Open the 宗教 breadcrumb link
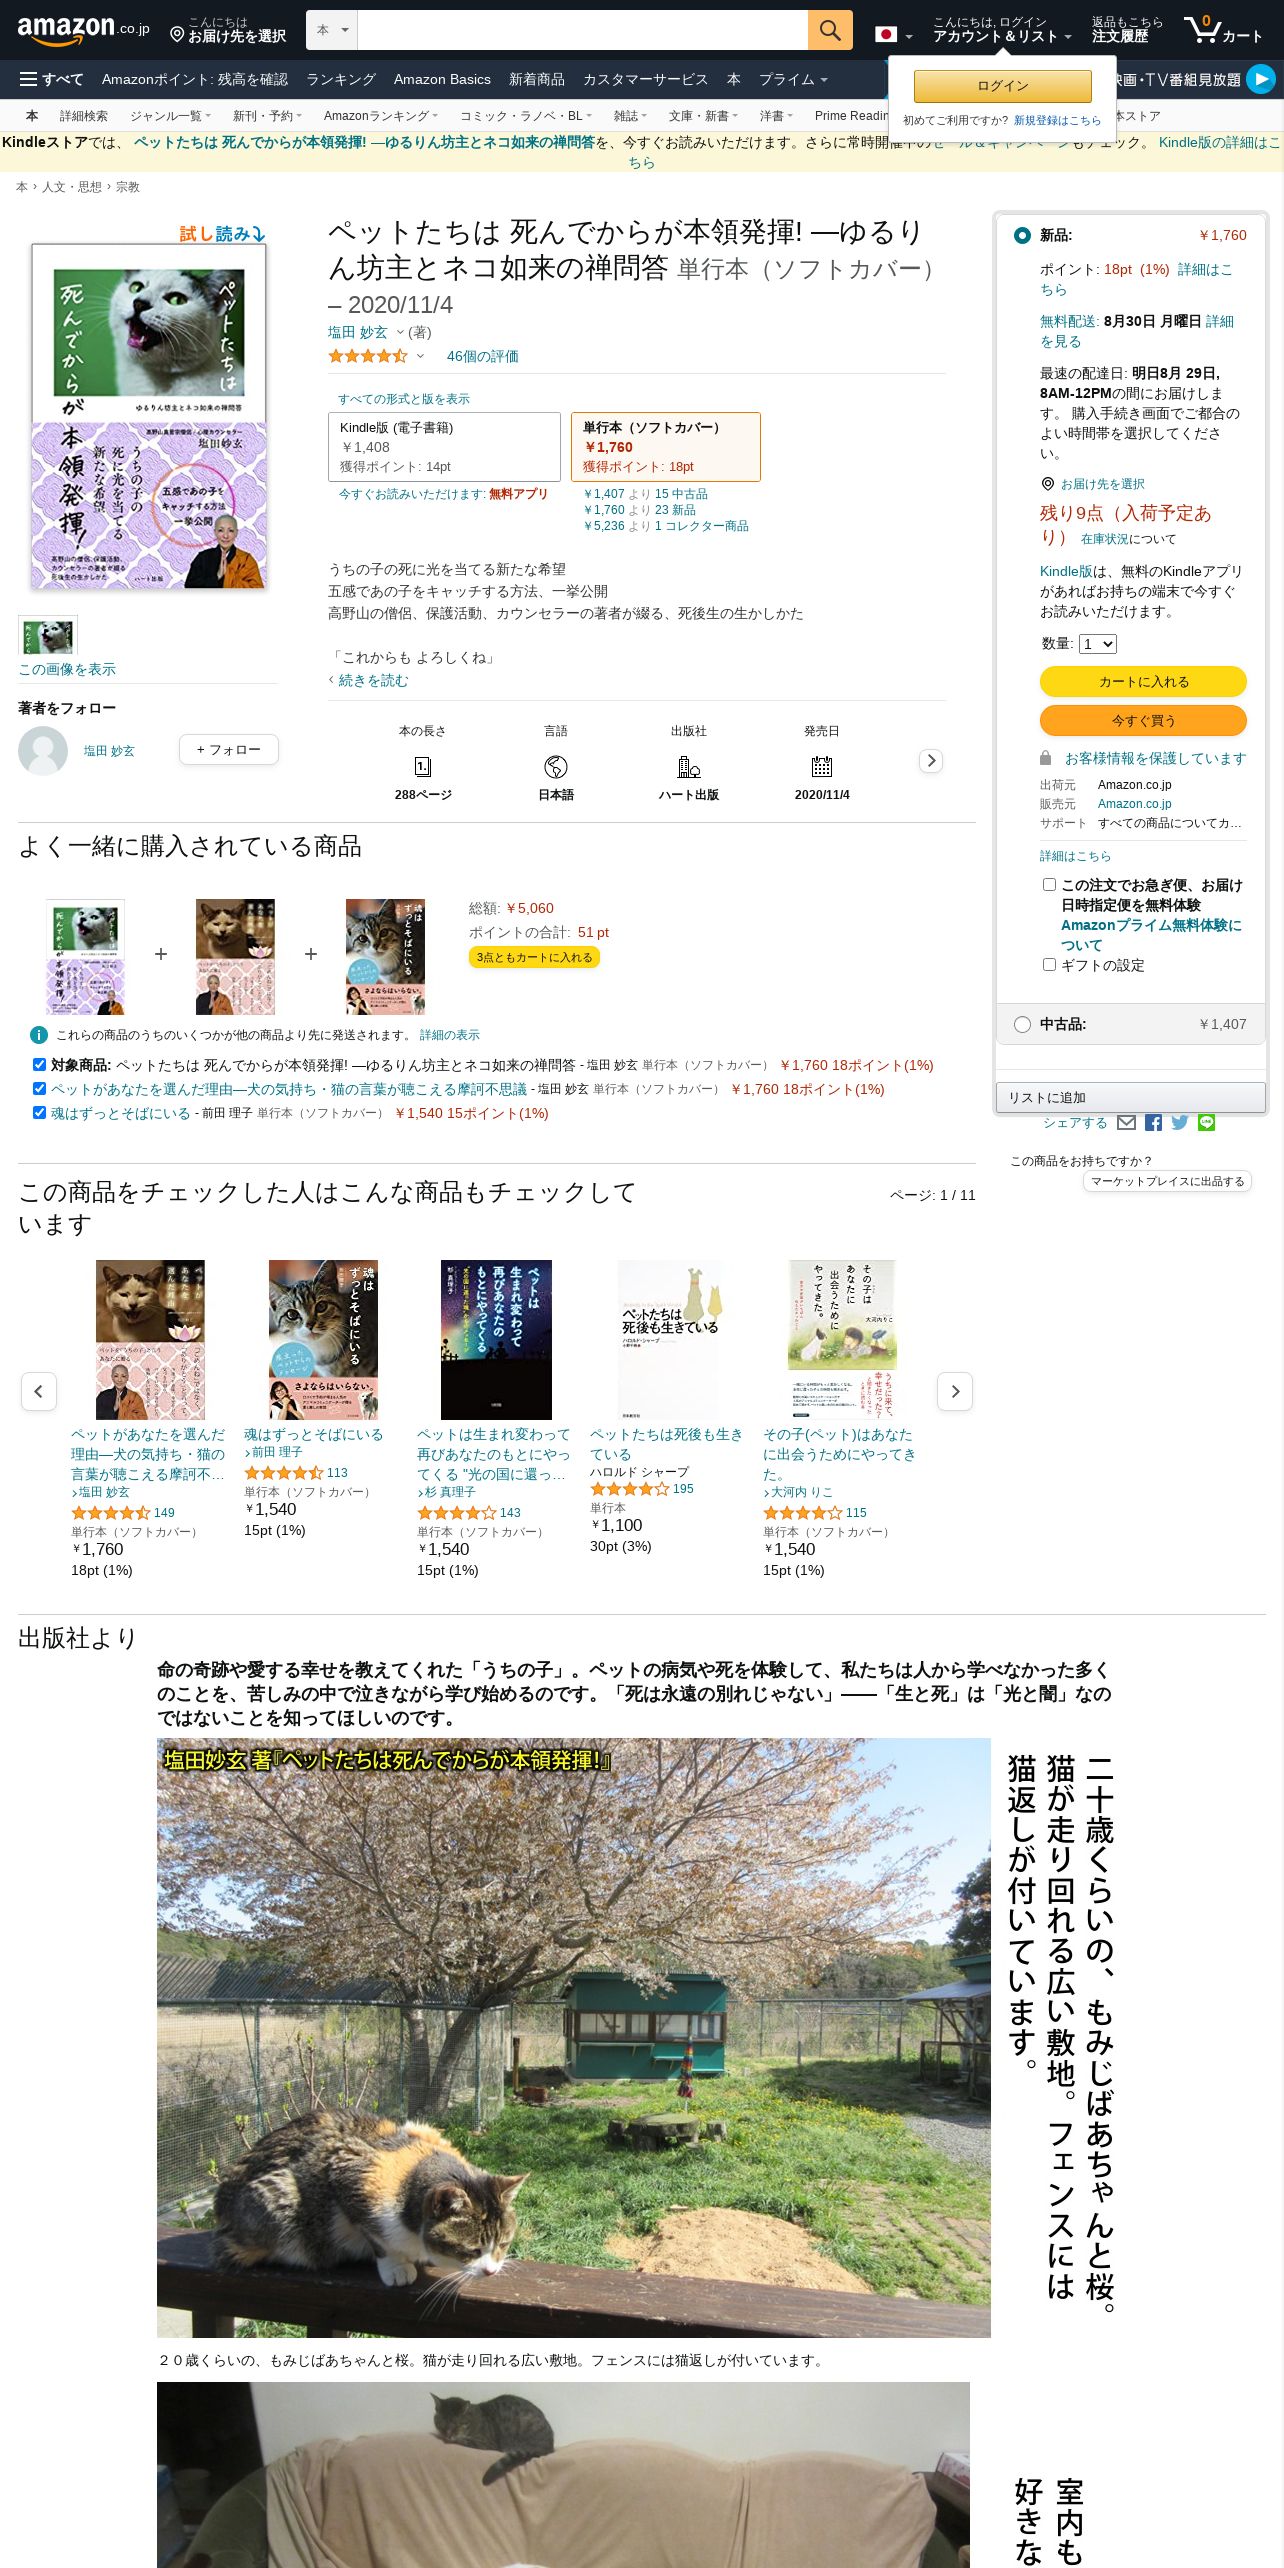This screenshot has width=1284, height=2568. pyautogui.click(x=128, y=187)
